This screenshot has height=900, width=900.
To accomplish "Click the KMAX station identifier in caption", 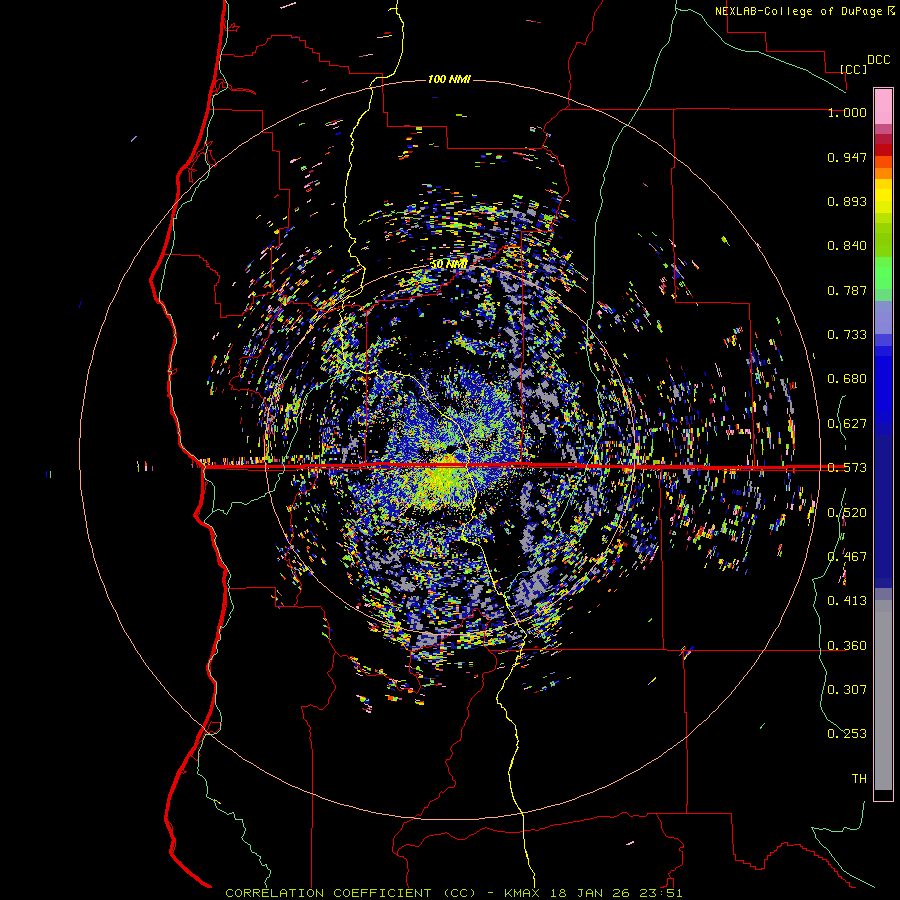I will 523,893.
